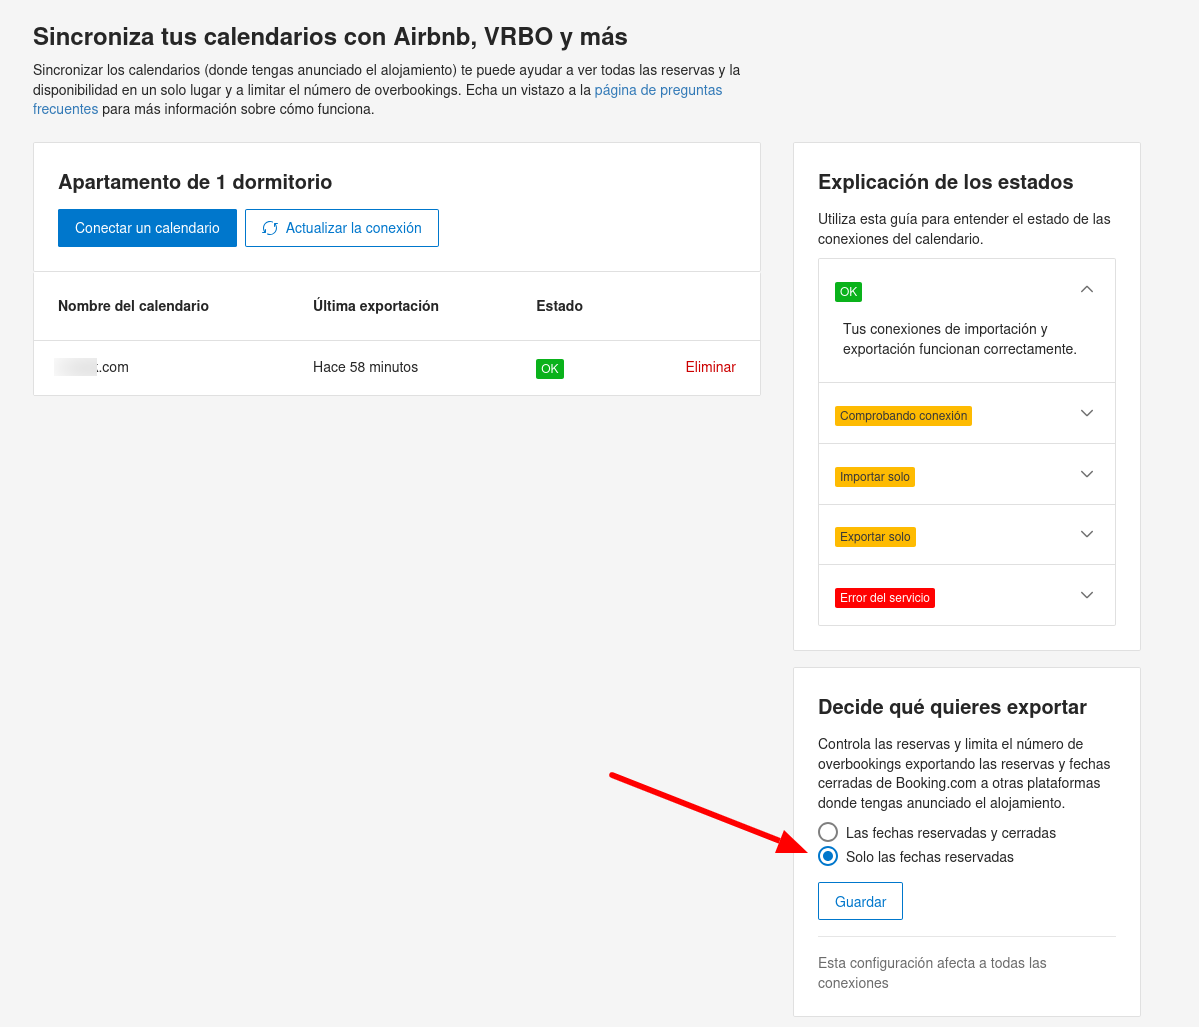The height and width of the screenshot is (1027, 1199).
Task: Click the green OK badge in the status guide
Action: point(848,292)
